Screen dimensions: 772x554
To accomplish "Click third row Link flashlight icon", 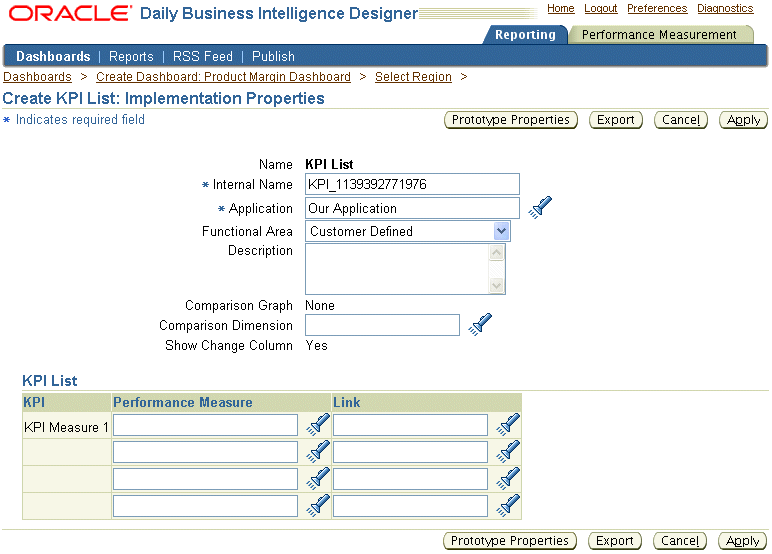I will click(508, 479).
